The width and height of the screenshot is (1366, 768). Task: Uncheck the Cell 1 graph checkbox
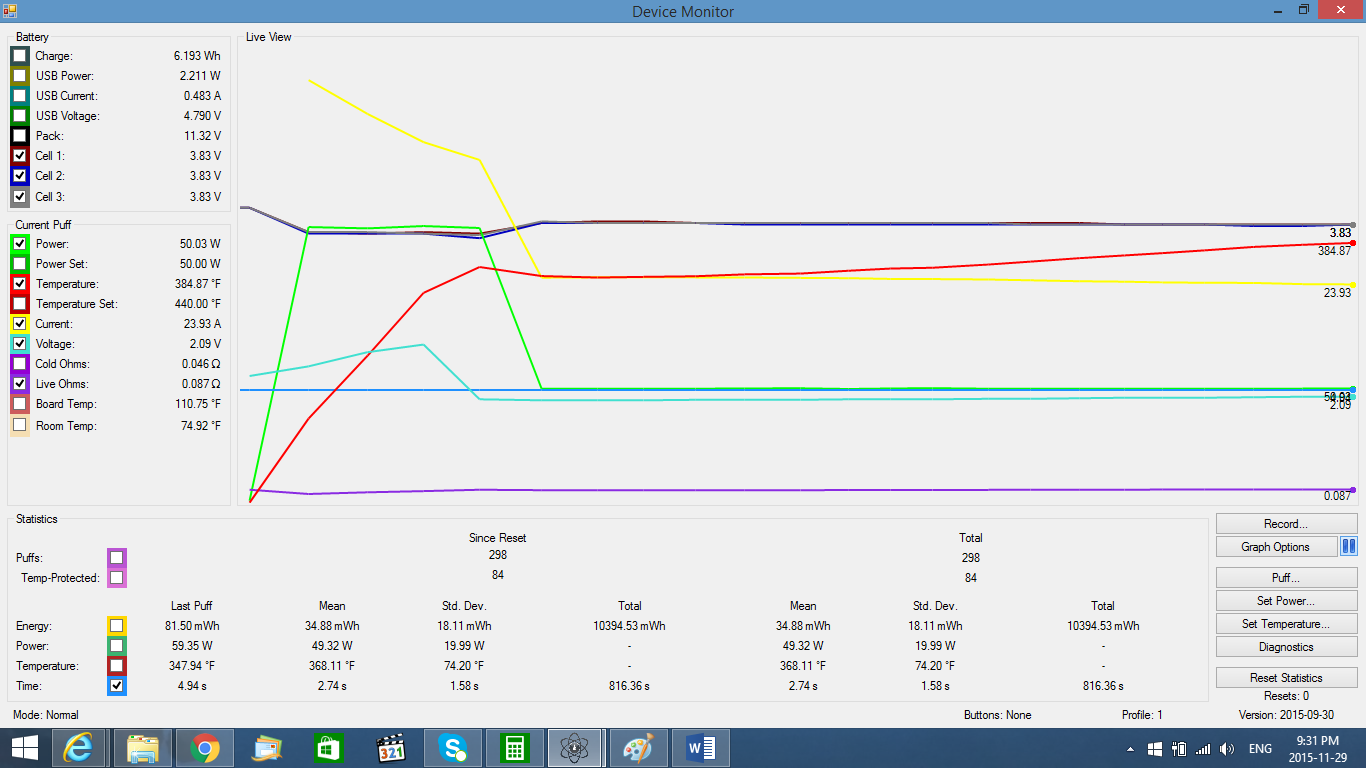(x=20, y=156)
